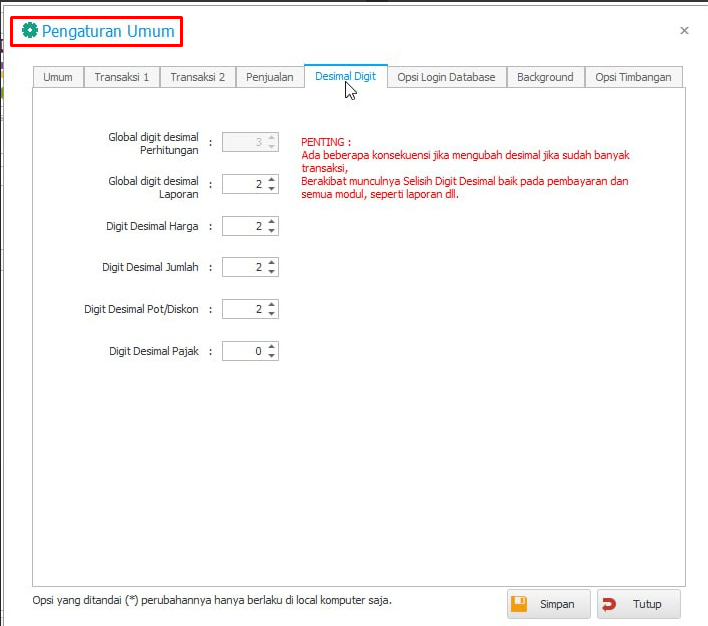Image resolution: width=708 pixels, height=626 pixels.
Task: Increase Digit Desimal Pajak value
Action: [x=272, y=347]
